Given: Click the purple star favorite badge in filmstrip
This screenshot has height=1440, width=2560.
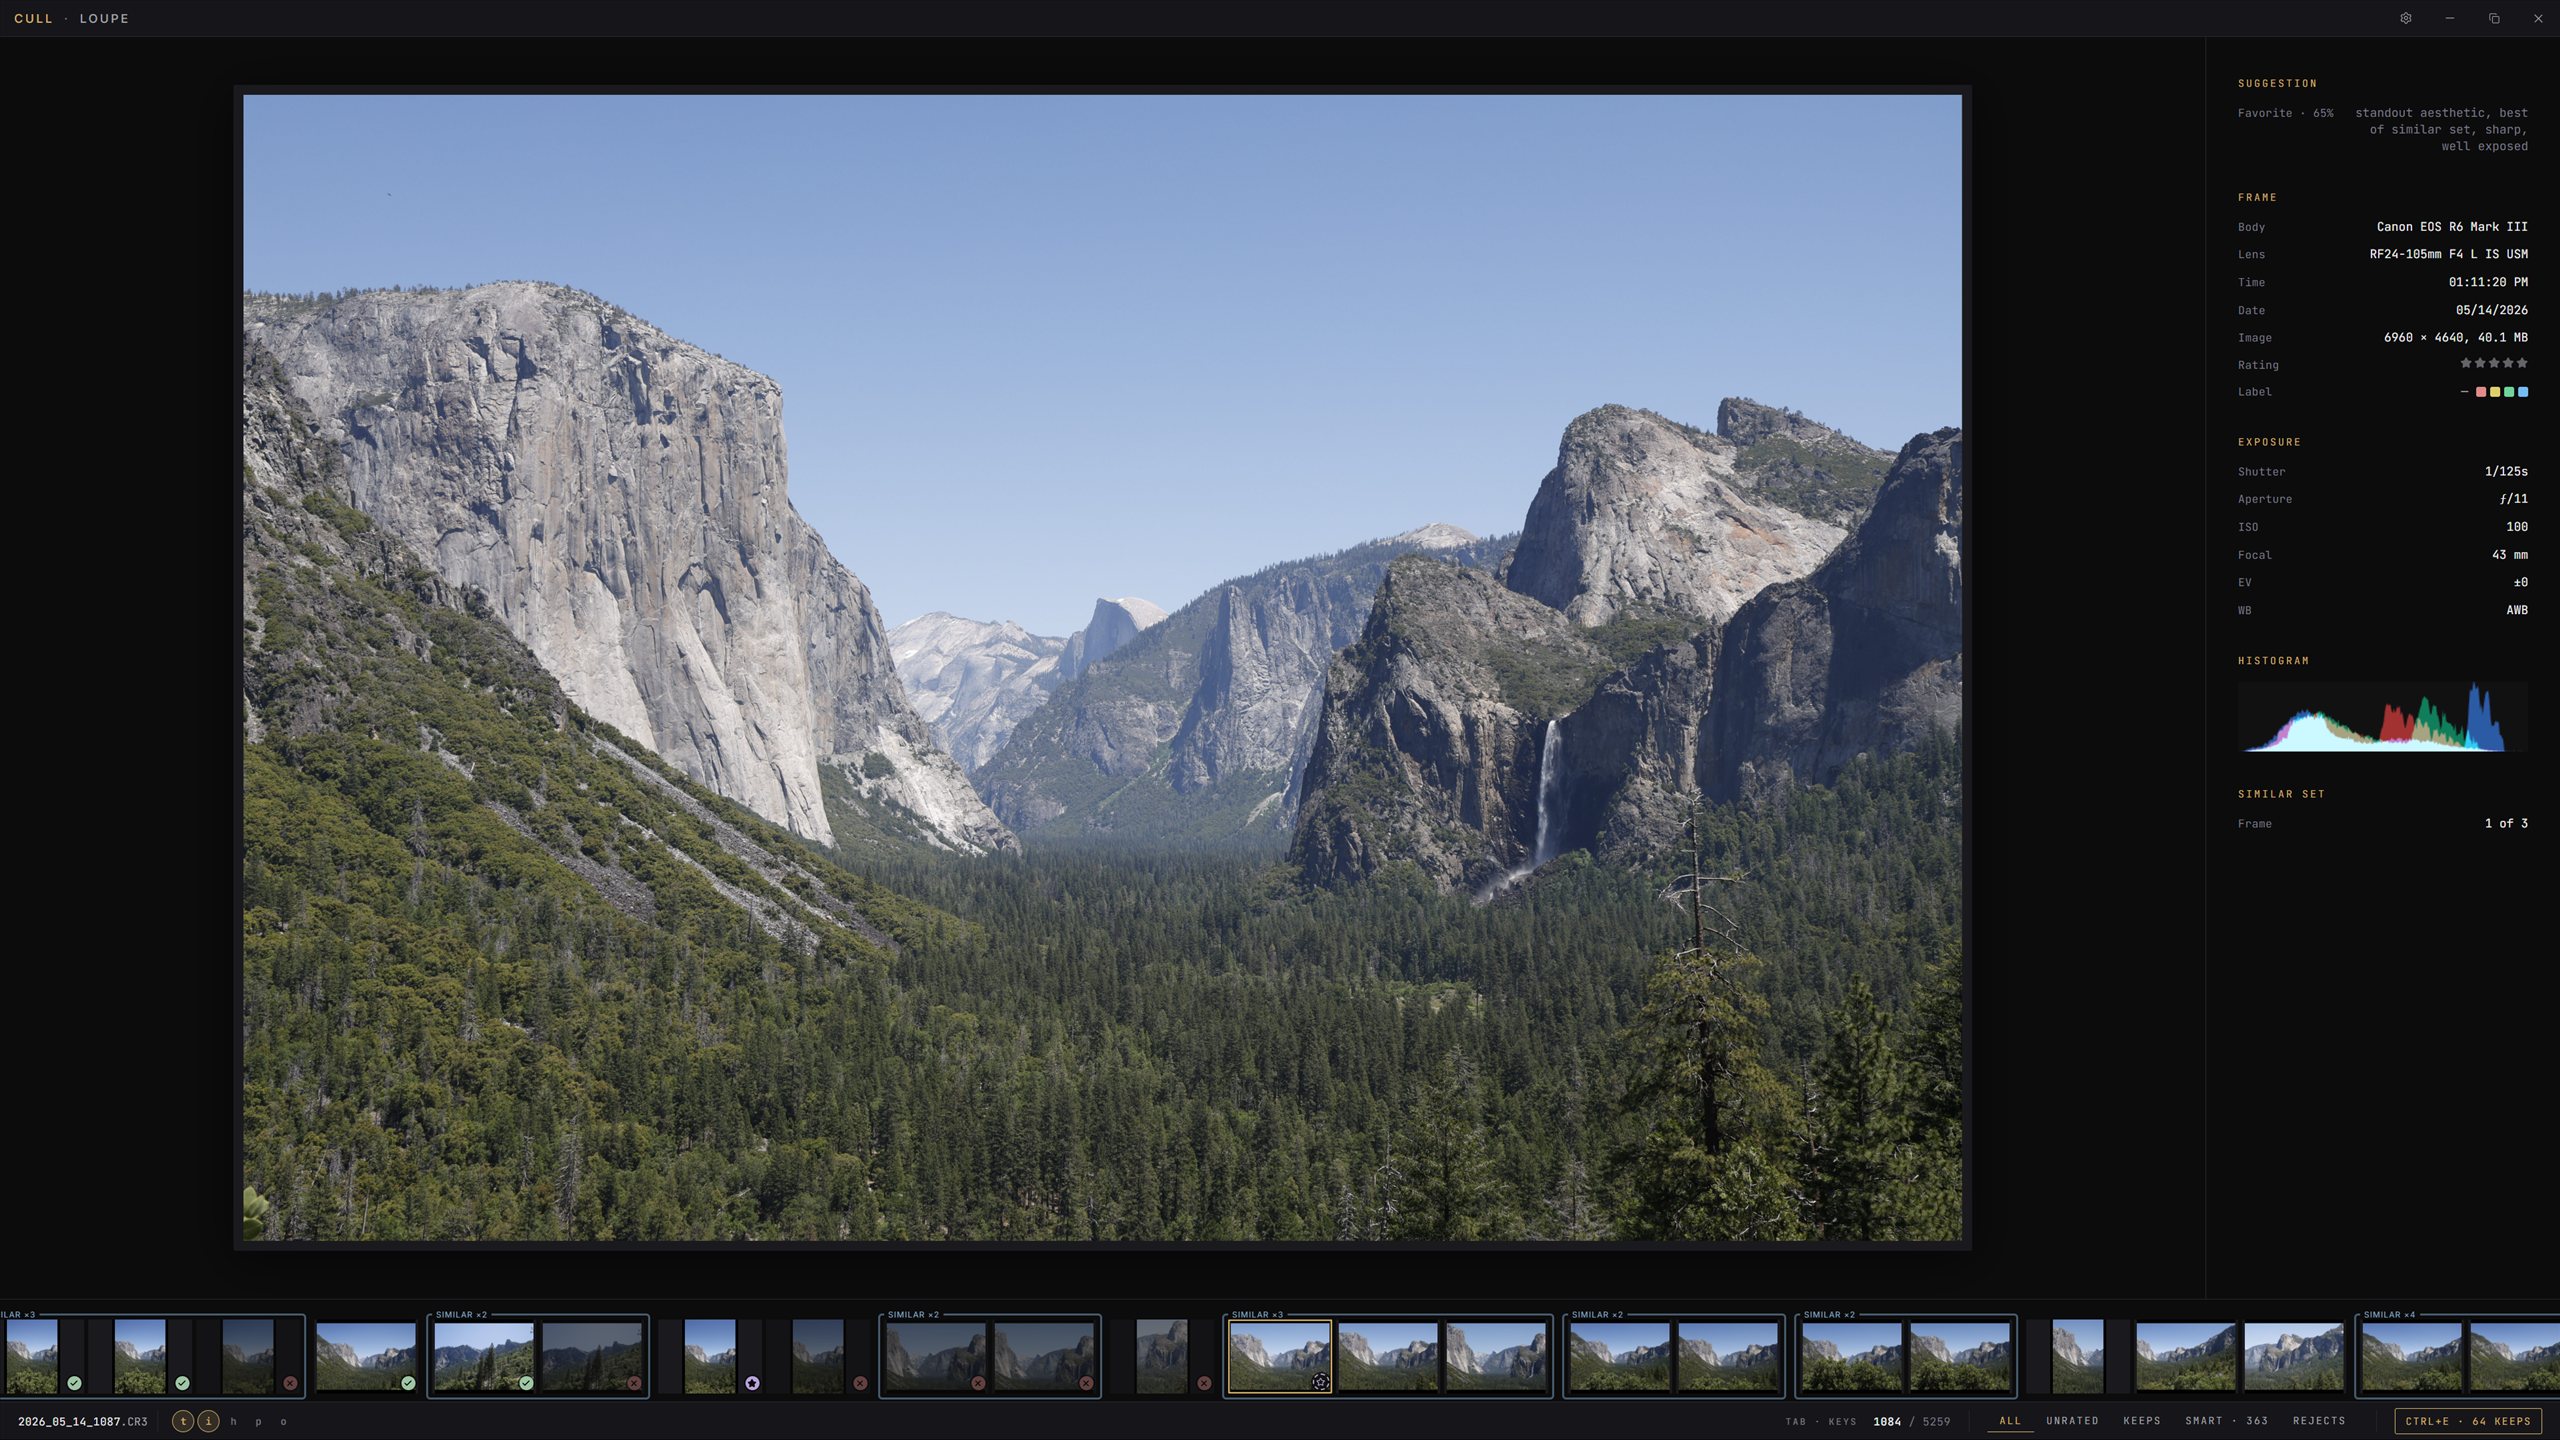Looking at the screenshot, I should pyautogui.click(x=752, y=1383).
